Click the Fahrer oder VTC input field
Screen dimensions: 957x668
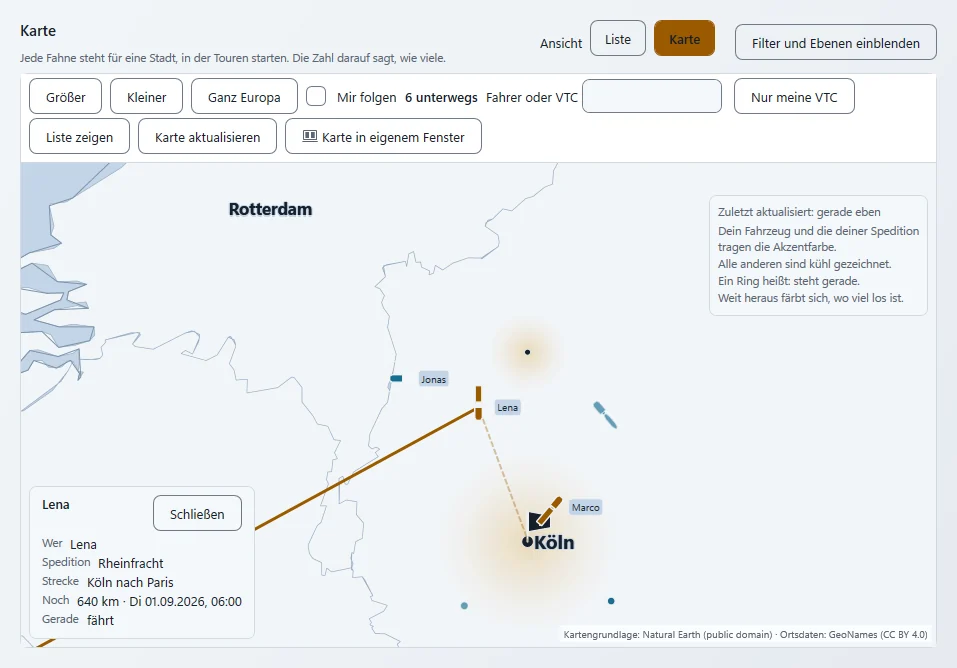click(x=652, y=96)
